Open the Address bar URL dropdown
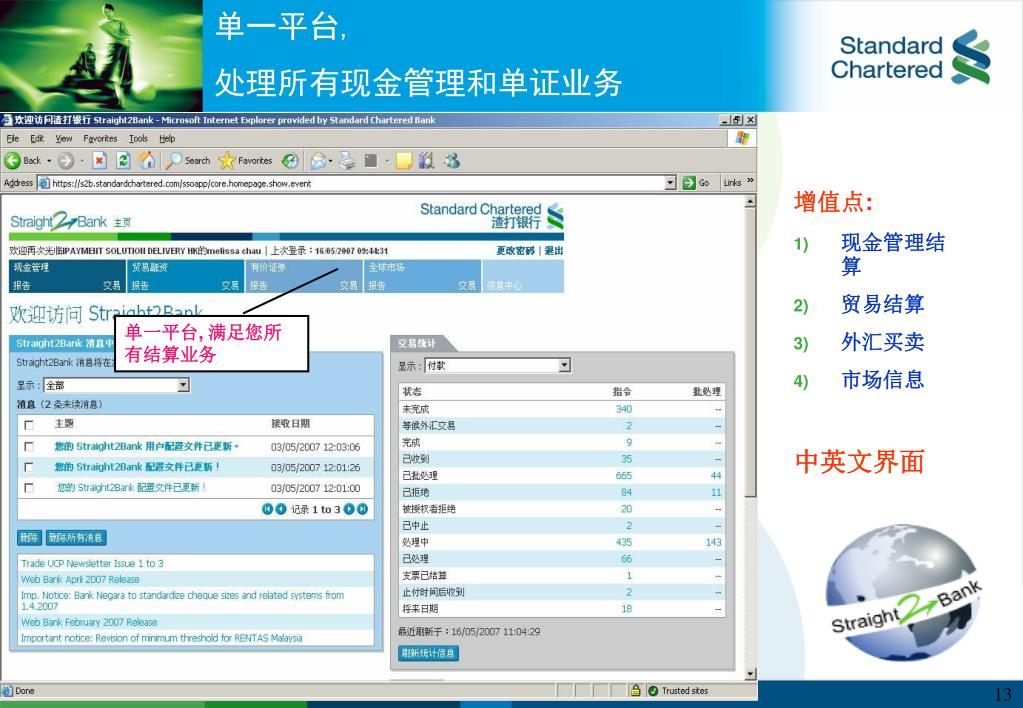1023x708 pixels. (x=670, y=183)
